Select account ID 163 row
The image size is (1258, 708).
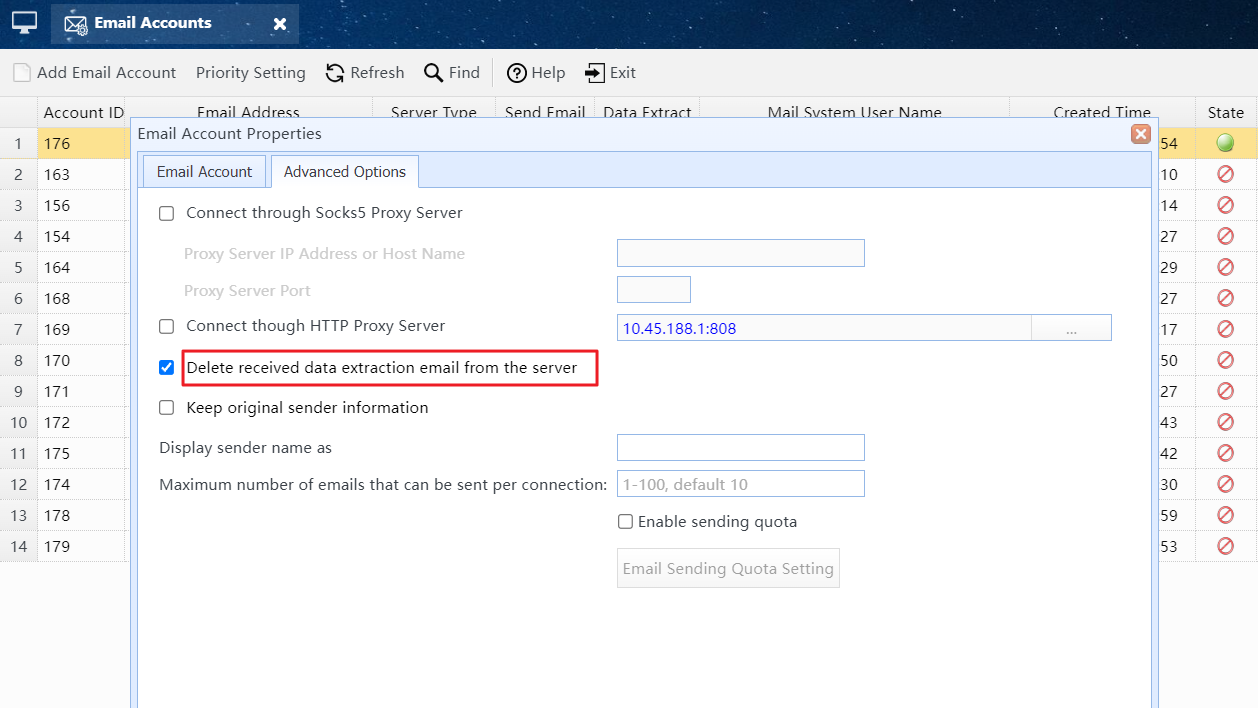point(84,174)
